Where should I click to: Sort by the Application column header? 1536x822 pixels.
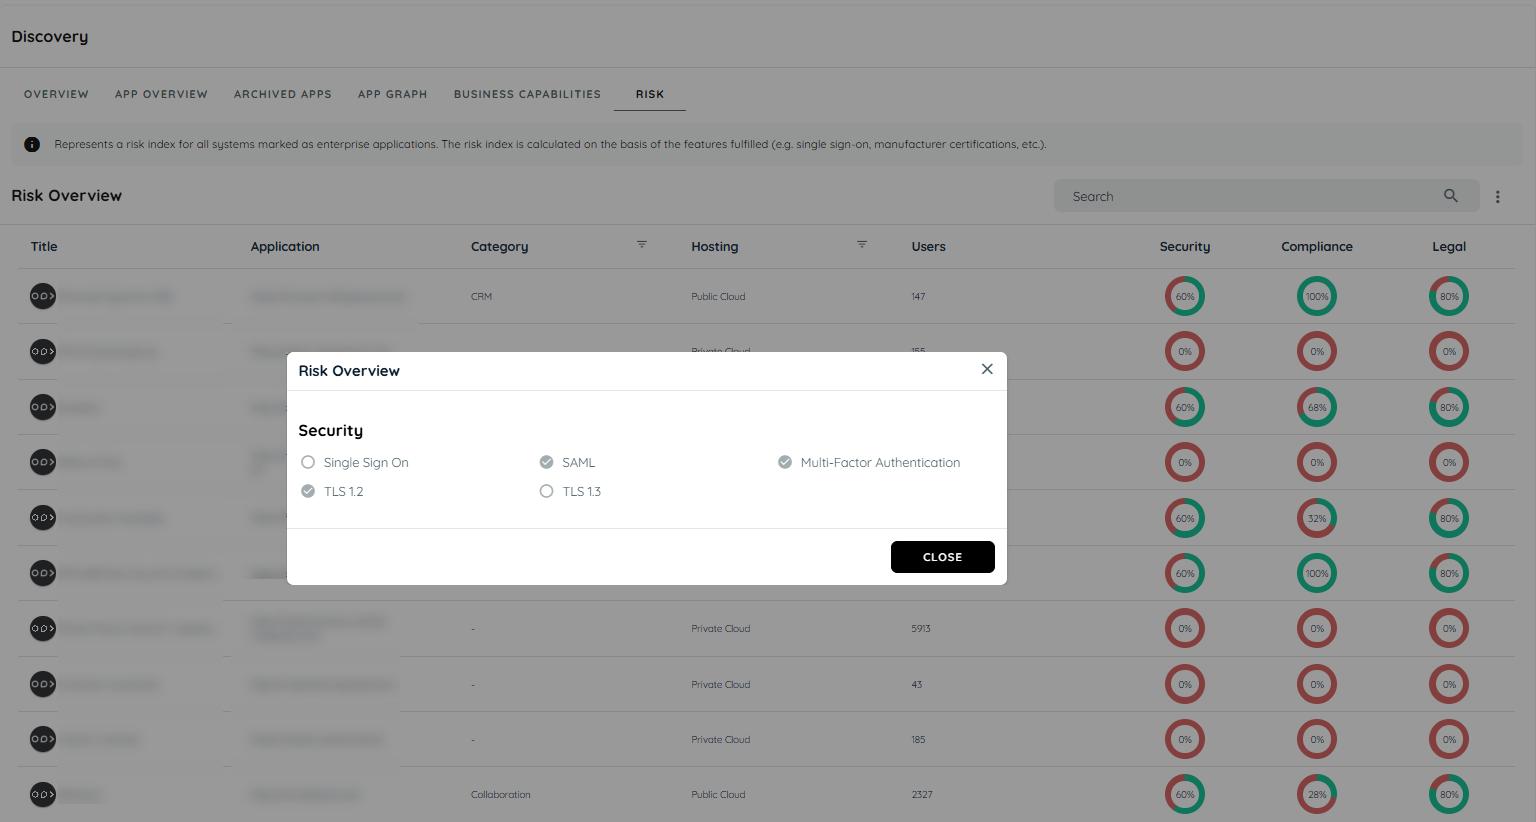point(285,246)
